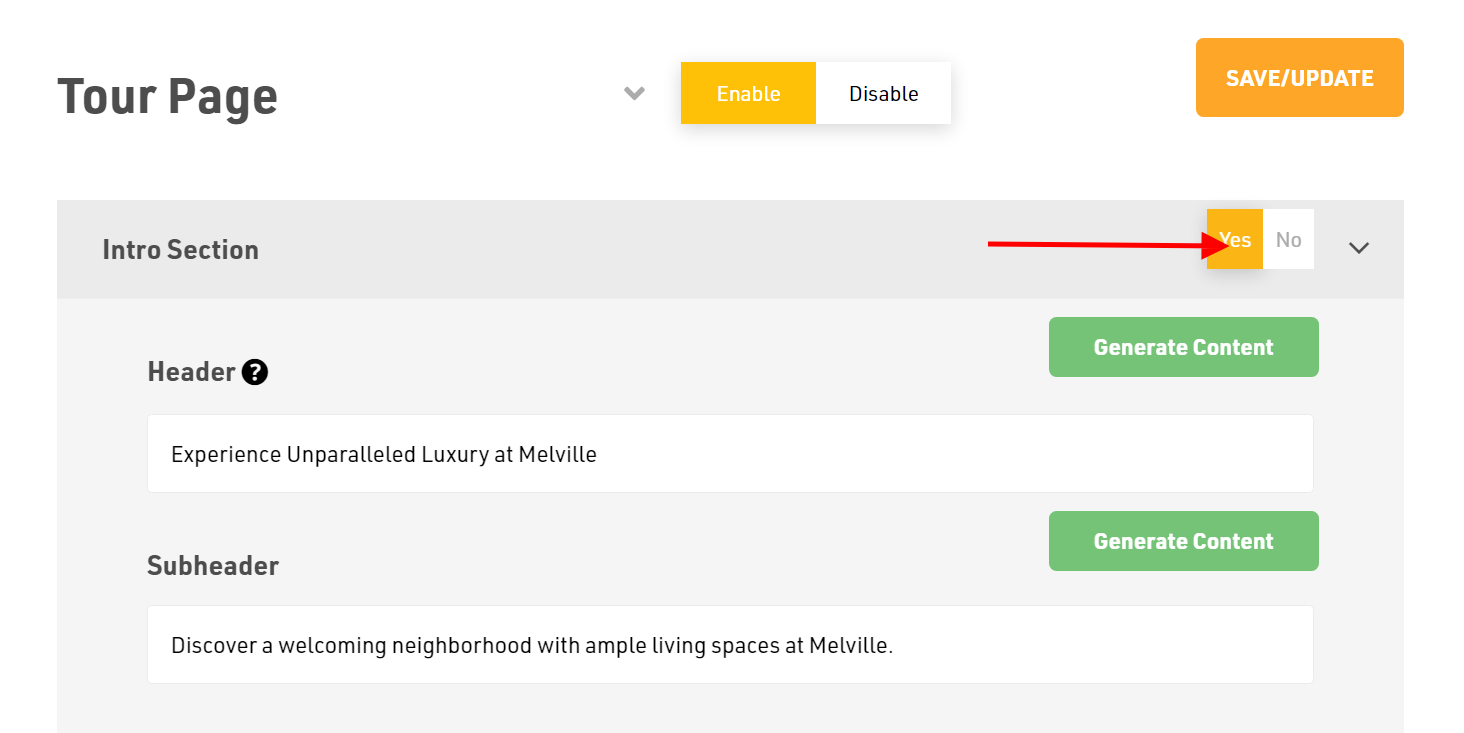The height and width of the screenshot is (733, 1464).
Task: Focus the Subheader text input field
Action: [x=730, y=645]
